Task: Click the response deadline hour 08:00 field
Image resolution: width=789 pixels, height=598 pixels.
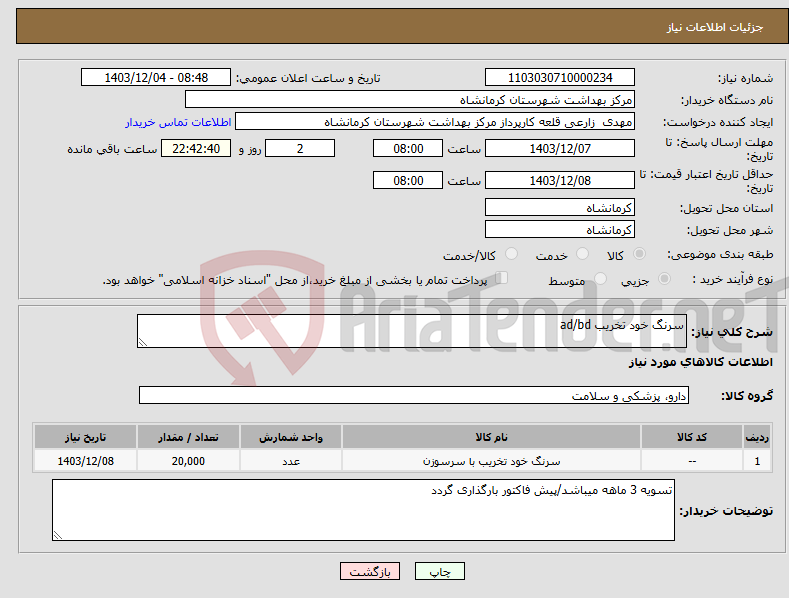Action: [408, 148]
